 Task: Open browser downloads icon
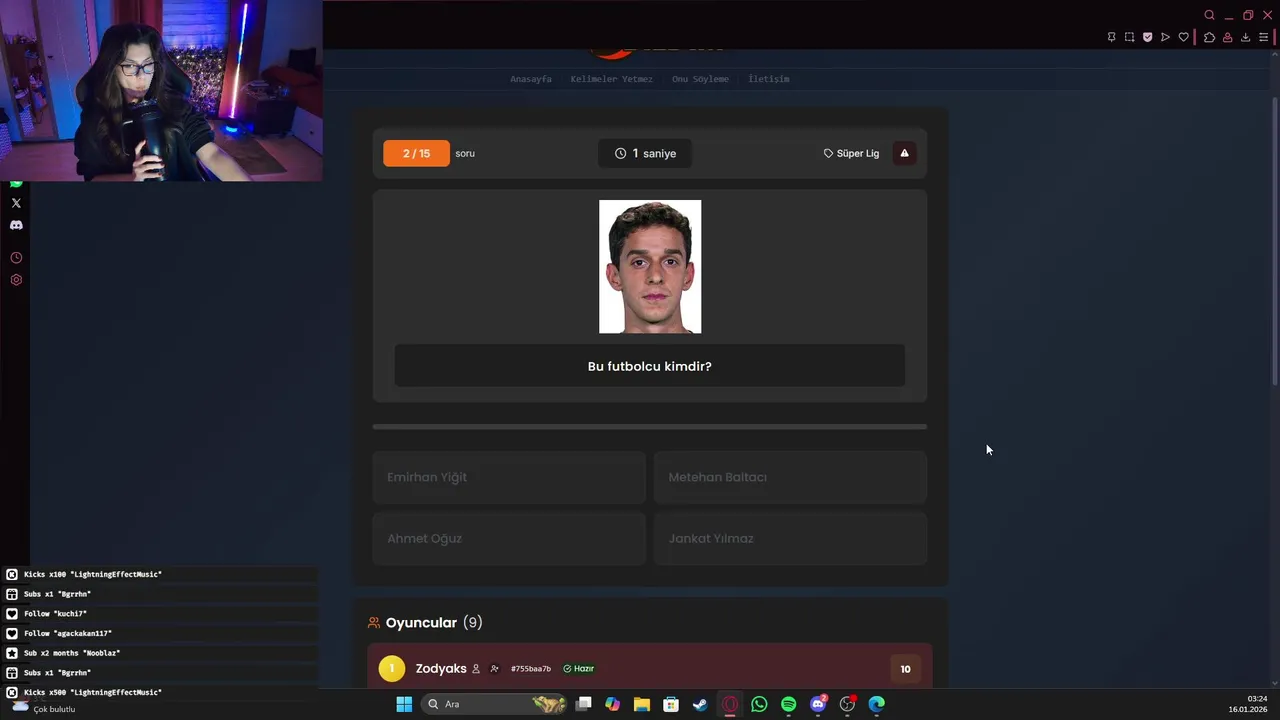click(x=1245, y=37)
